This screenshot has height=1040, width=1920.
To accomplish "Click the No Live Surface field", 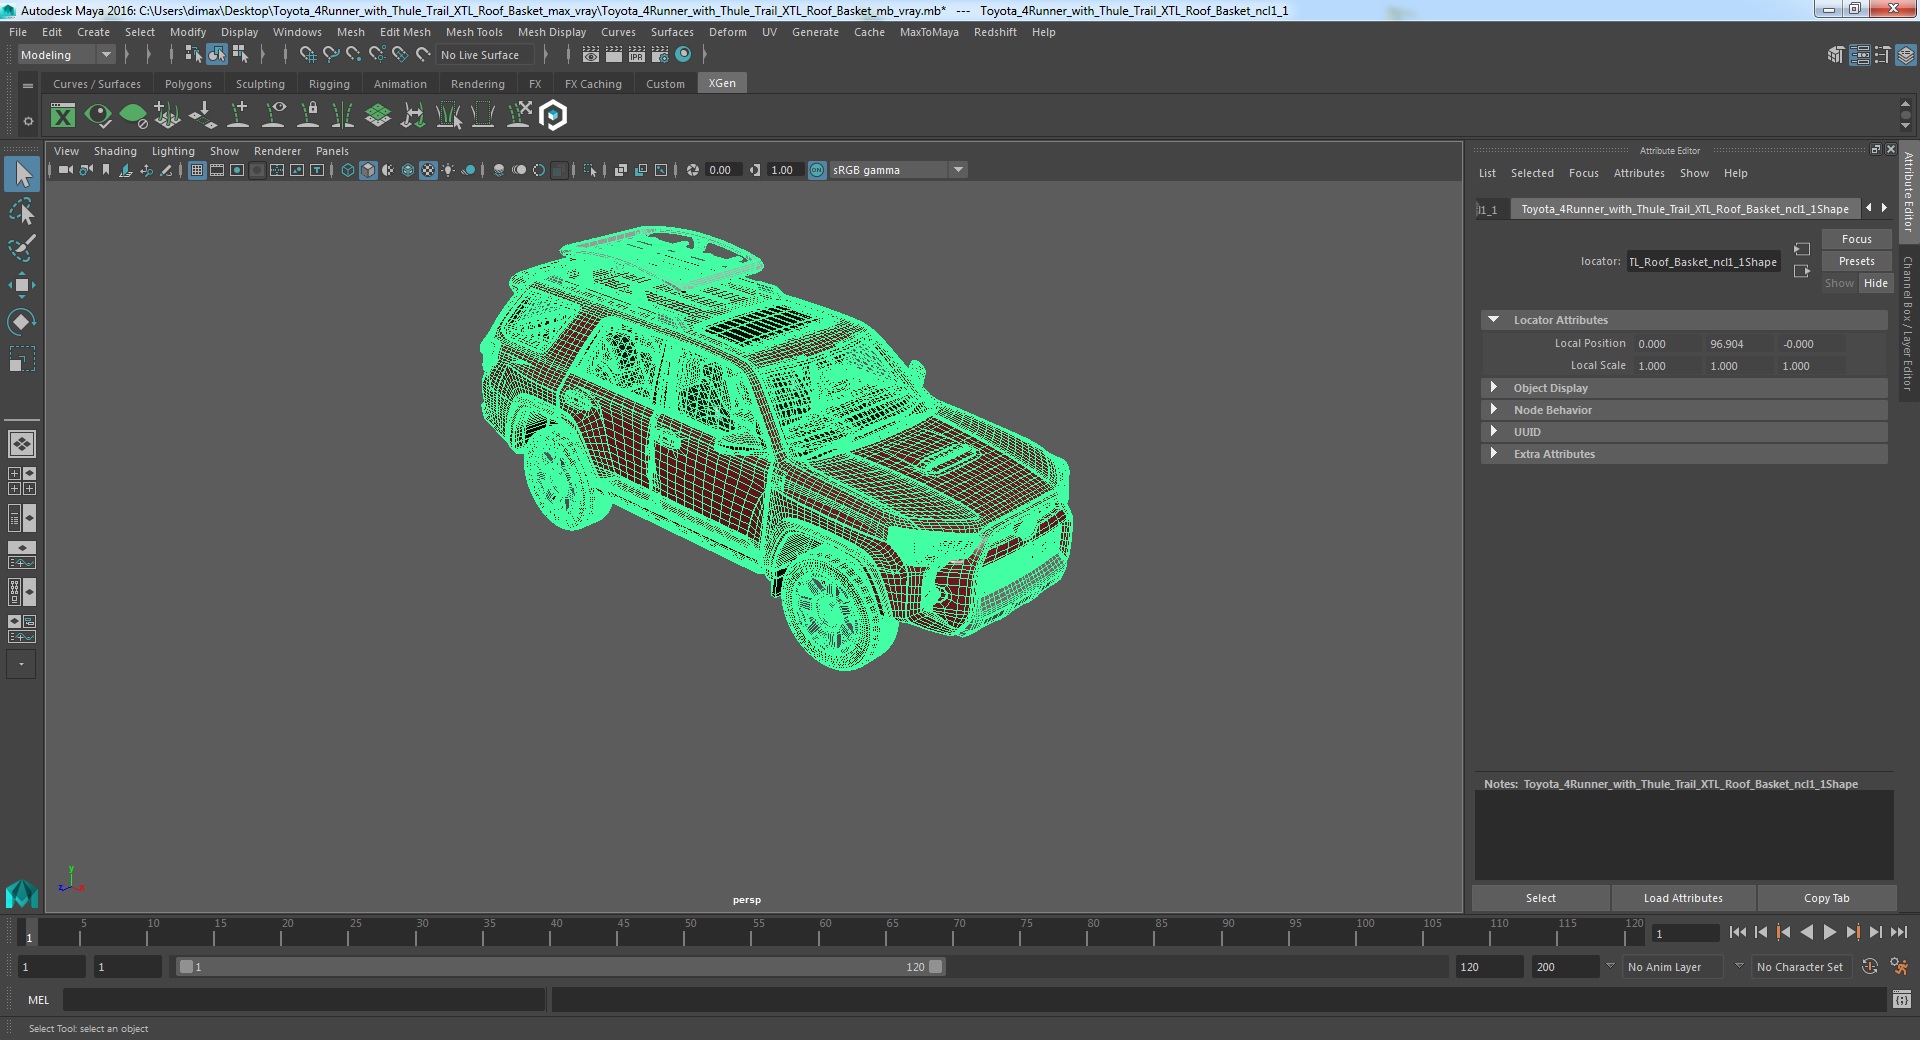I will click(485, 55).
